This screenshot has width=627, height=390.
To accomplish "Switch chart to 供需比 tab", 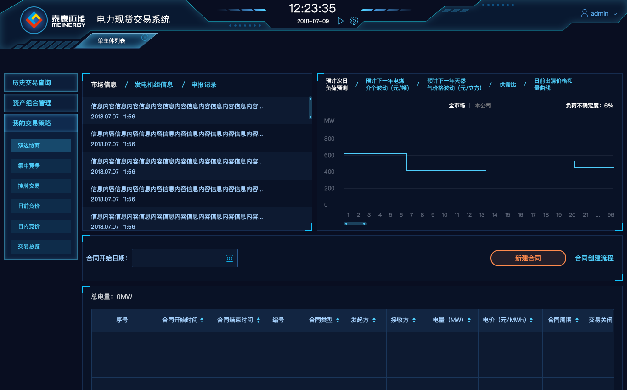I will tap(508, 84).
